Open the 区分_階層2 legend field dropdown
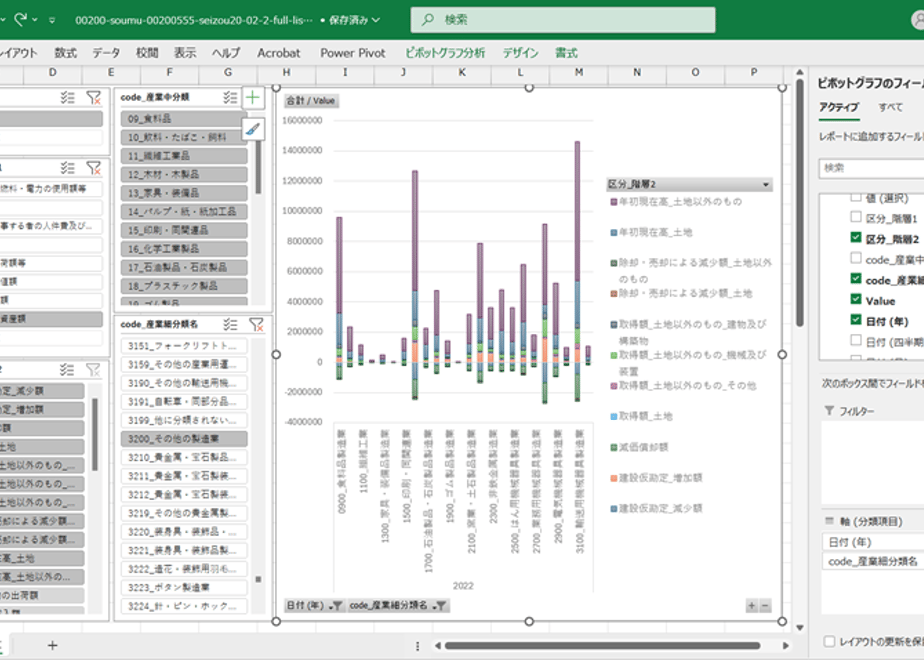Viewport: 924px width, 660px height. click(765, 184)
